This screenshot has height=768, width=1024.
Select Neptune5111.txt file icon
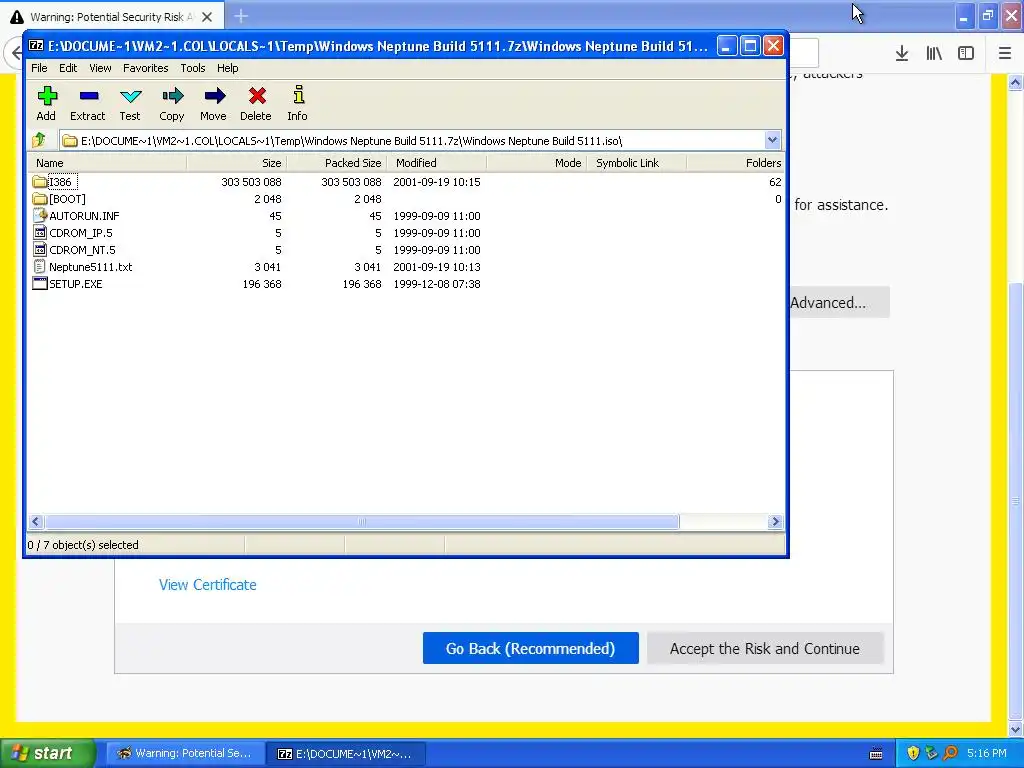point(40,266)
